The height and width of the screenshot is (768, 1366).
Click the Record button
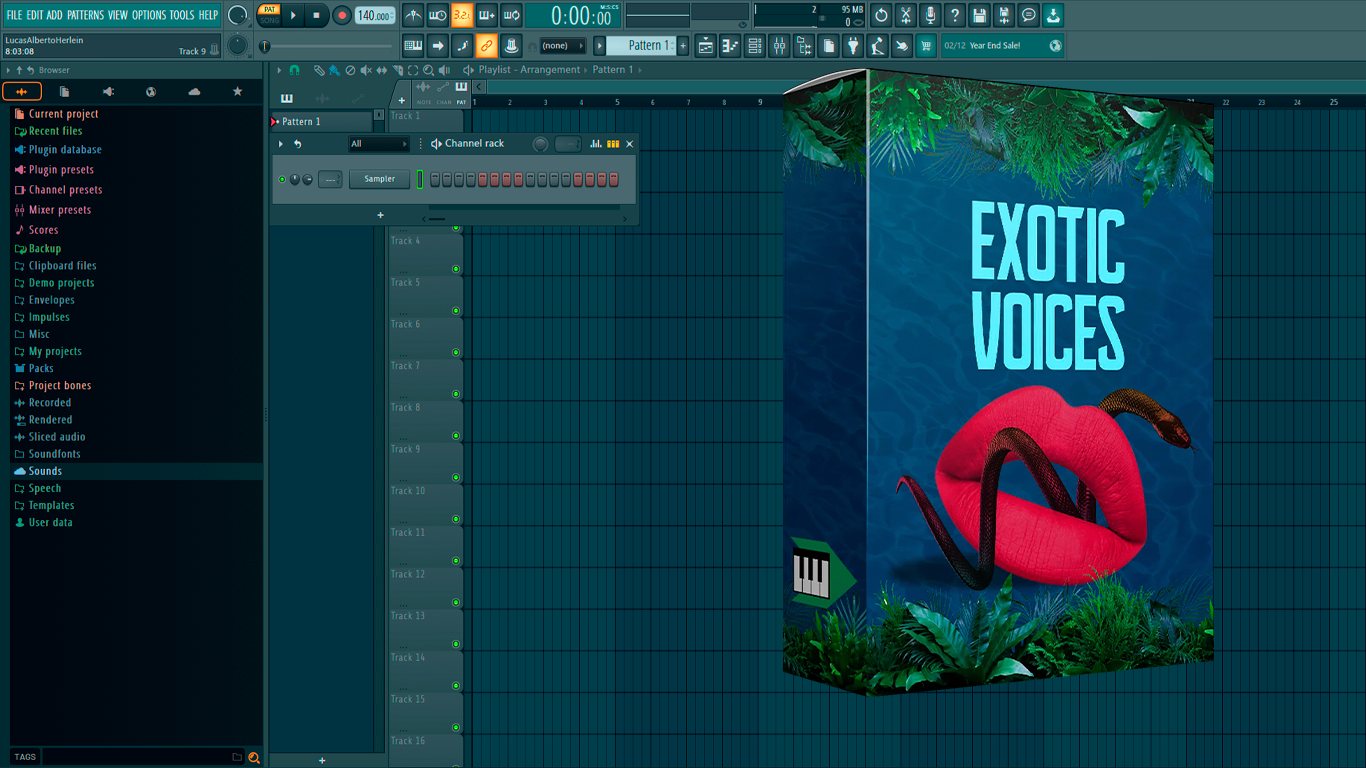click(x=342, y=15)
